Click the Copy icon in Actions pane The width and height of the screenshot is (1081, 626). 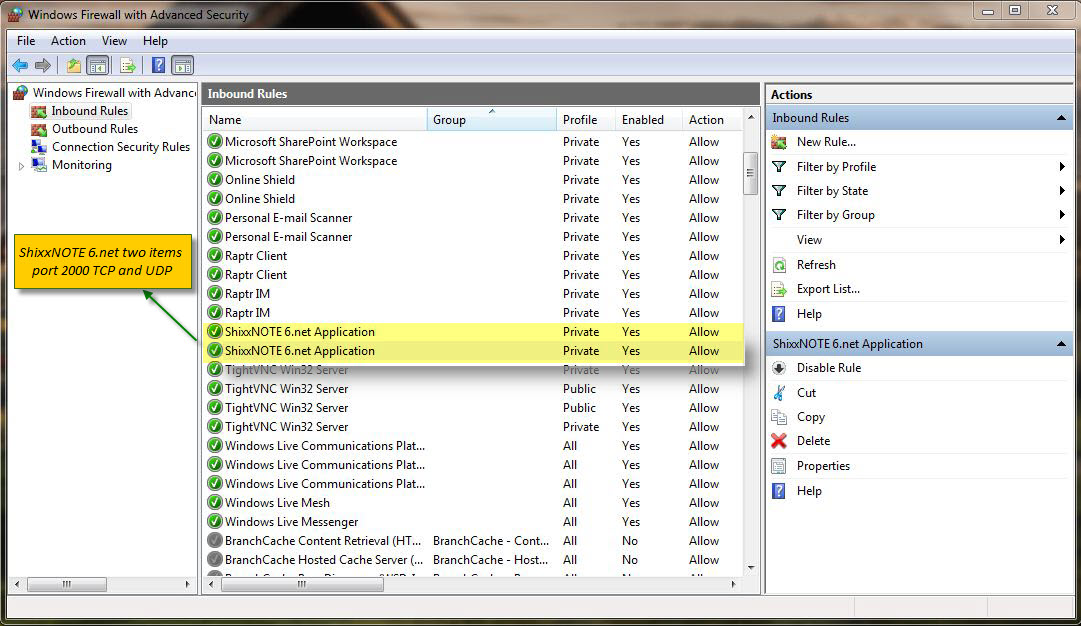click(x=779, y=416)
